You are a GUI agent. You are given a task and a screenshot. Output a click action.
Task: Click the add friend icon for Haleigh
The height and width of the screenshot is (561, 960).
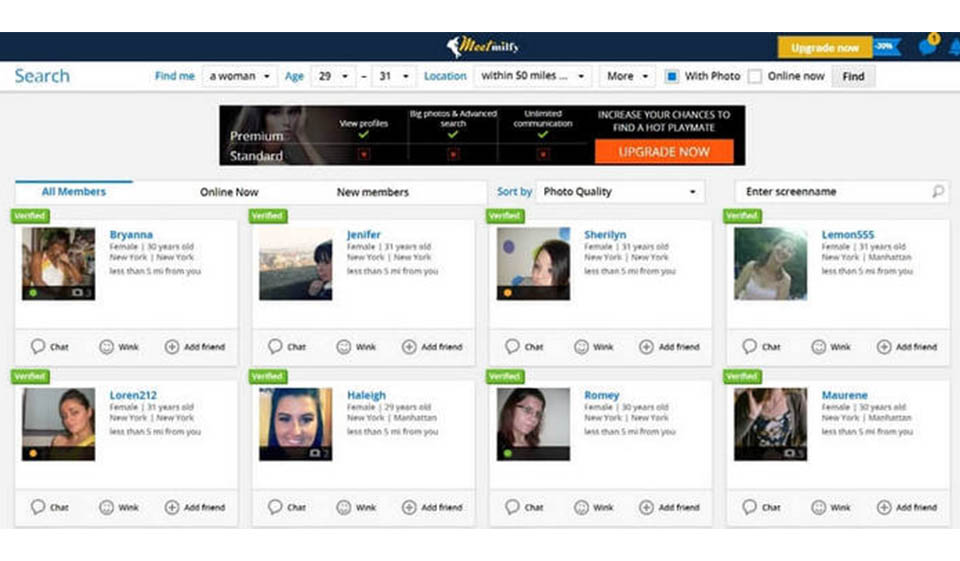pos(409,507)
